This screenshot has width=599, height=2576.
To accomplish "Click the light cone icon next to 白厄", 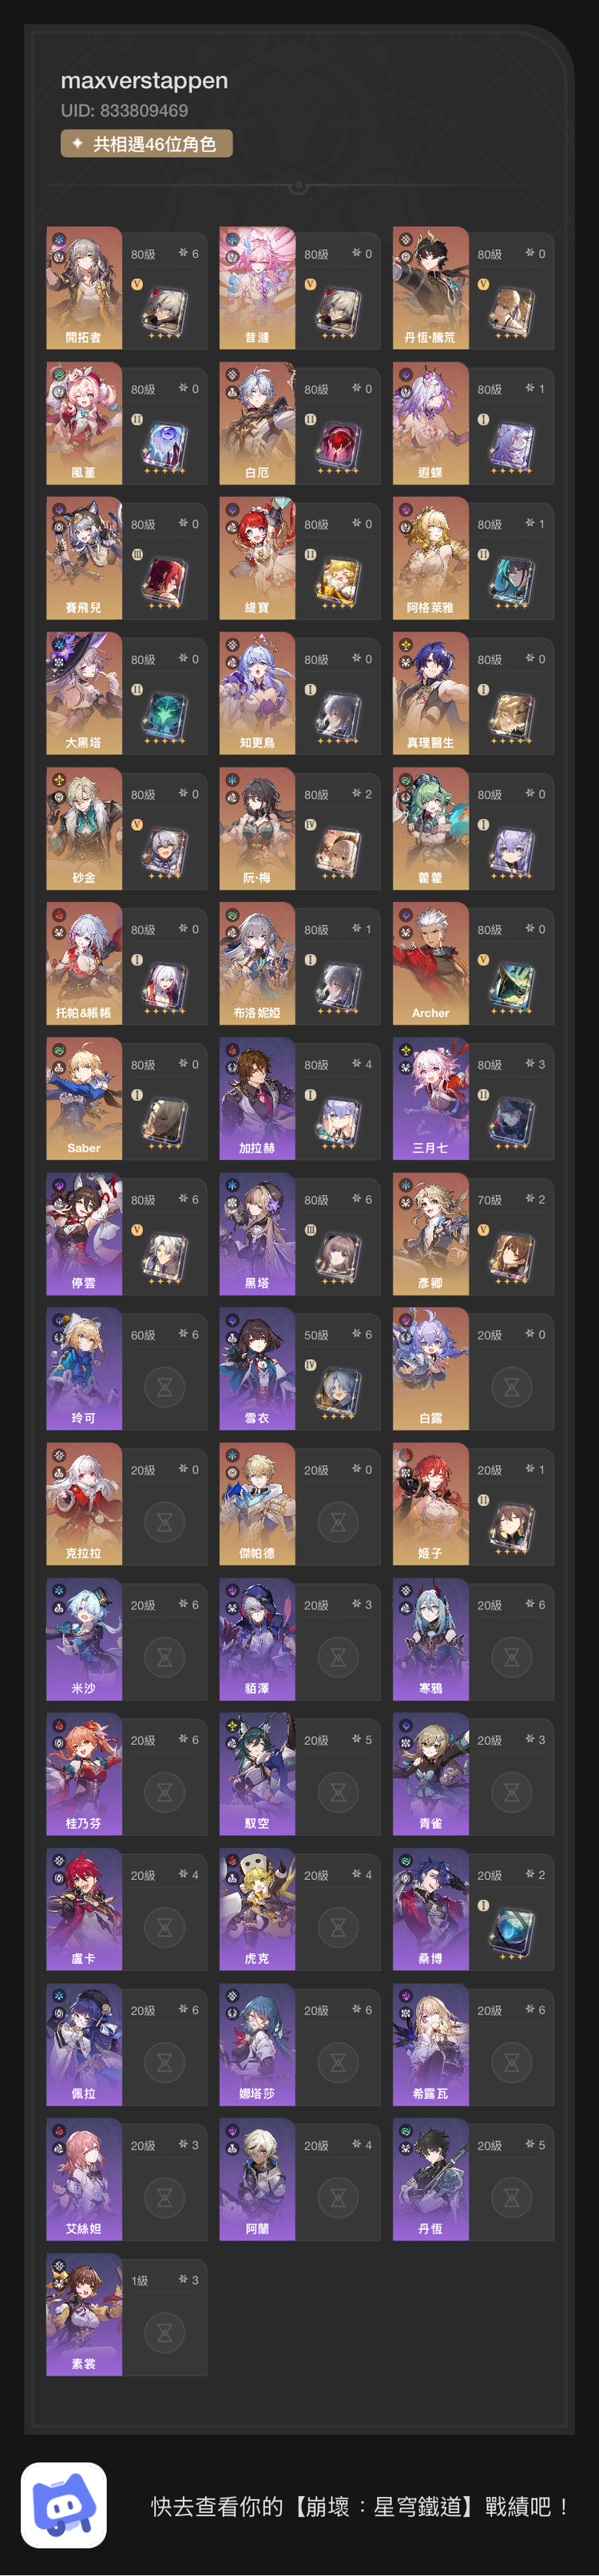I will pos(338,446).
